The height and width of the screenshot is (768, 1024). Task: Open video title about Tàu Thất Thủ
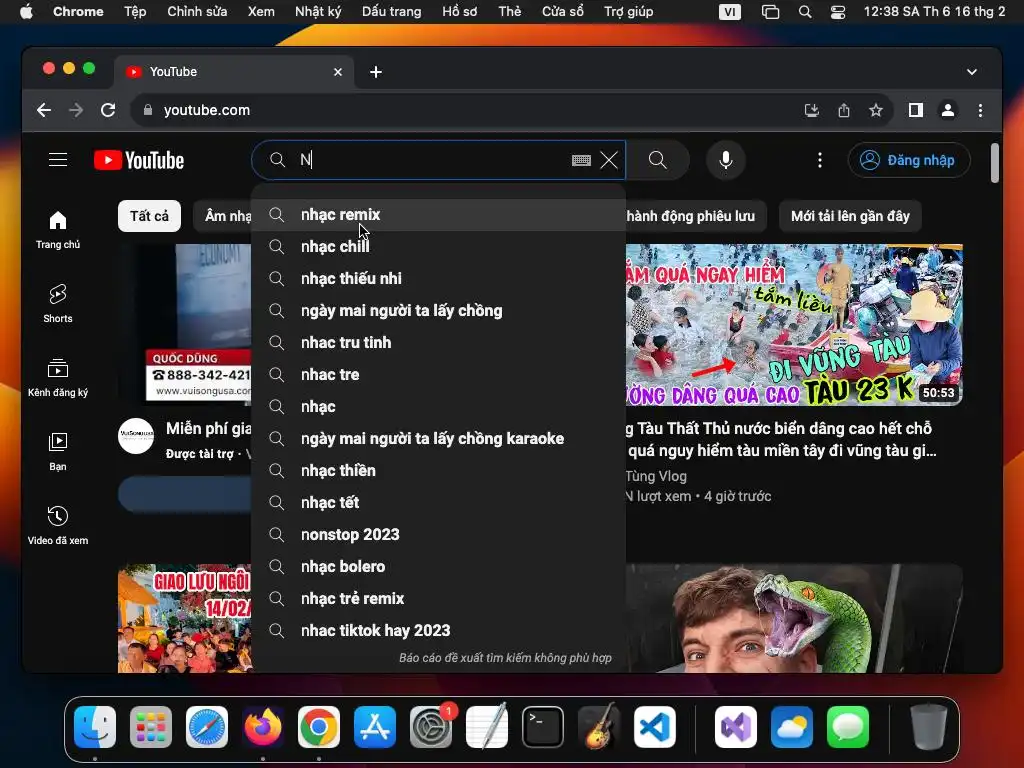point(781,440)
